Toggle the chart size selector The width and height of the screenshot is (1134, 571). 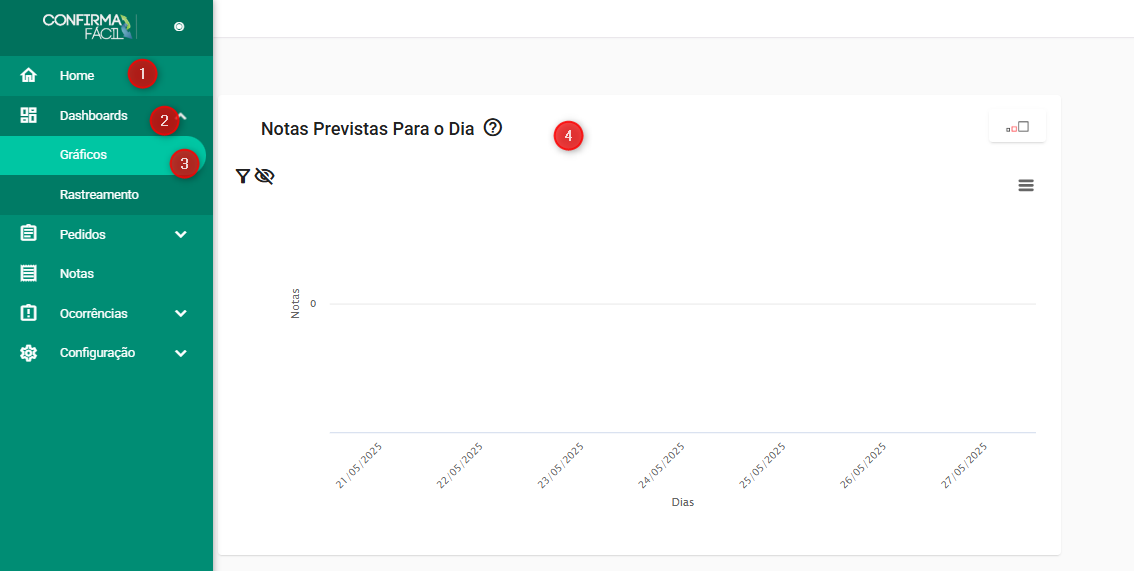click(1017, 127)
